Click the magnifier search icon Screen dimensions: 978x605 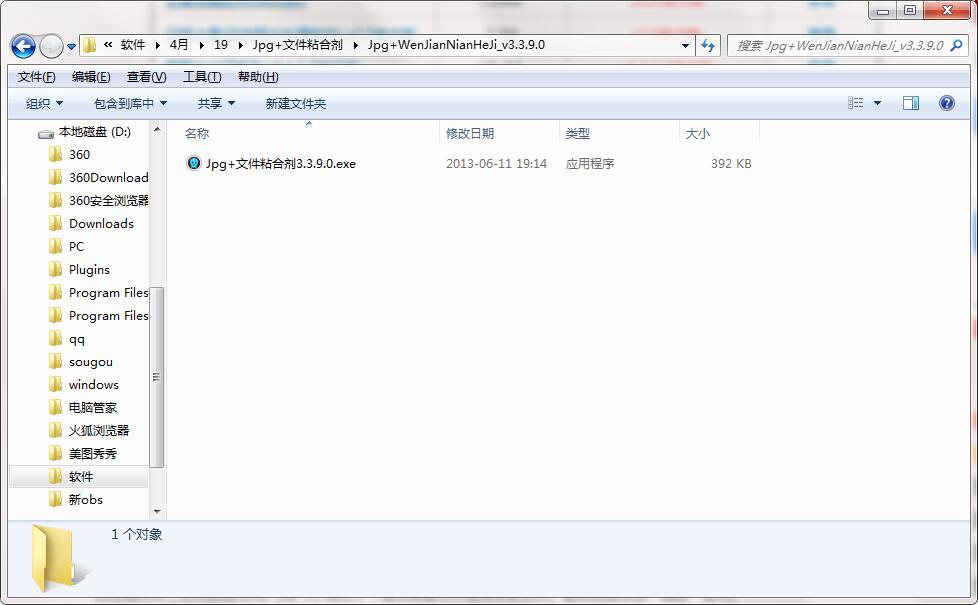coord(957,45)
